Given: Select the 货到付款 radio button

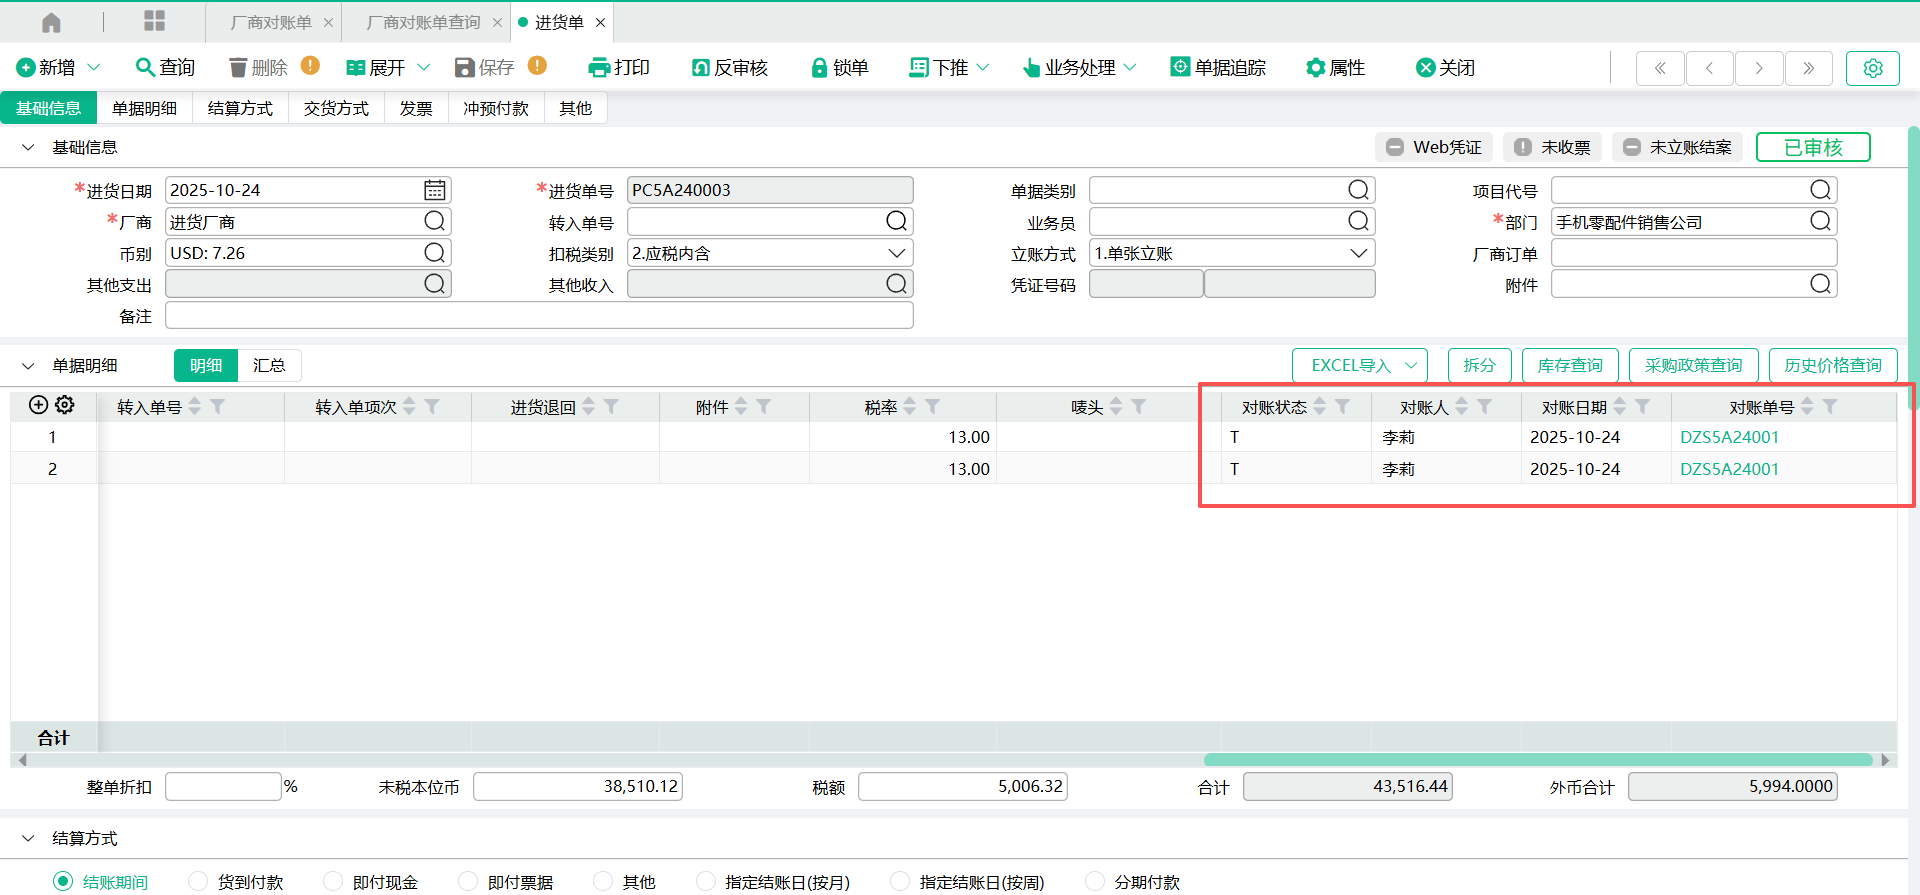Looking at the screenshot, I should (x=198, y=881).
